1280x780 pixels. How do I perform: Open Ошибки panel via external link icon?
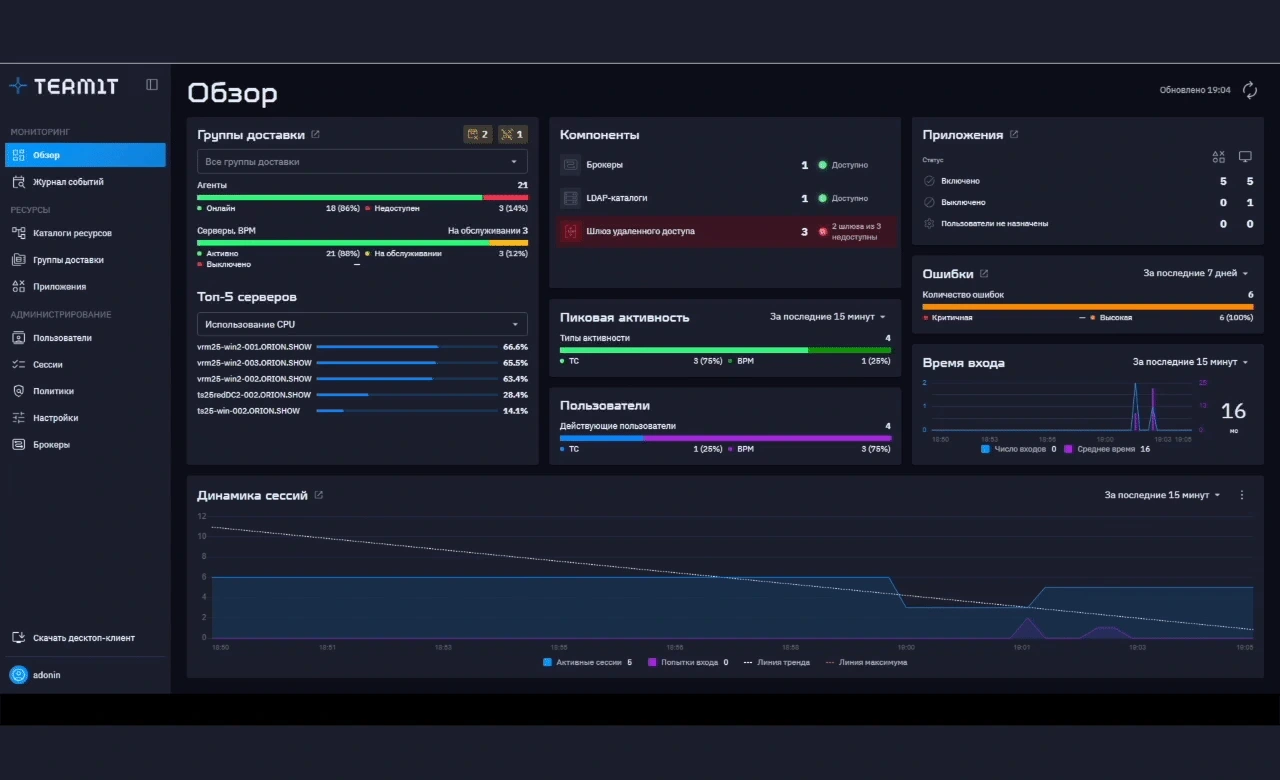[984, 273]
